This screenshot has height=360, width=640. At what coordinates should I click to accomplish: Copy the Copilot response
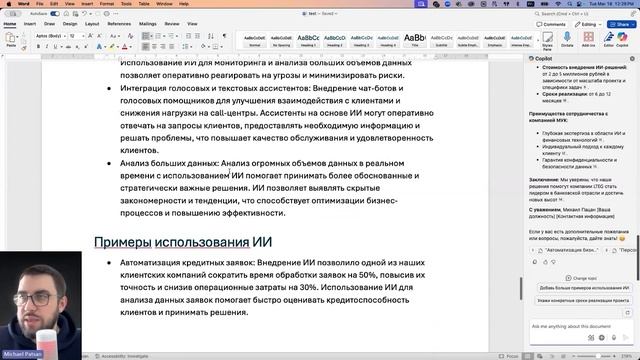coord(535,262)
